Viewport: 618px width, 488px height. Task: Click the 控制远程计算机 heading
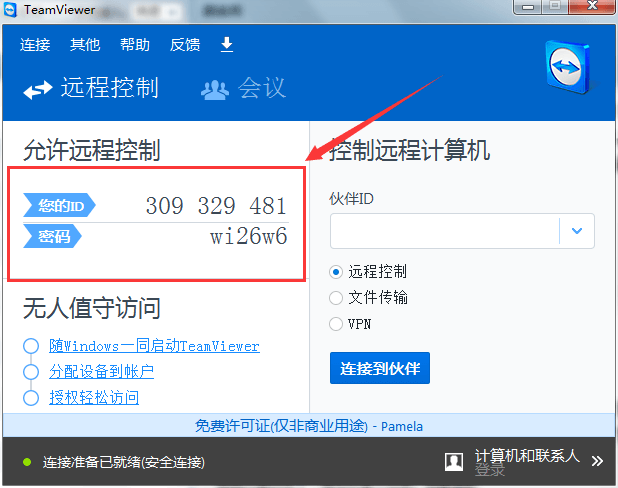point(410,150)
